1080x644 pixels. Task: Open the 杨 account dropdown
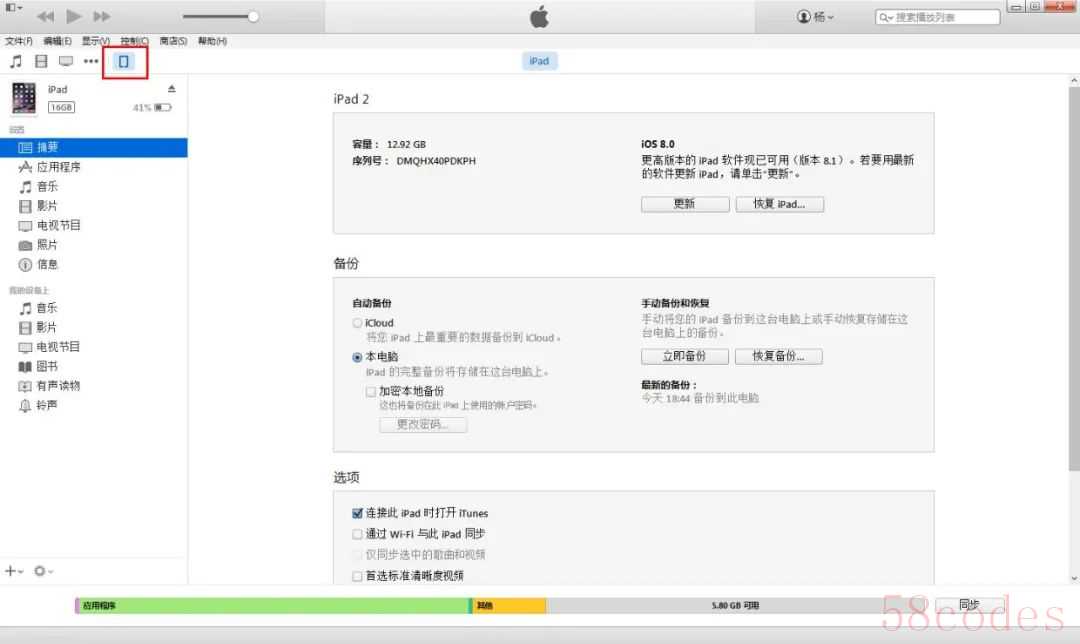coord(816,17)
